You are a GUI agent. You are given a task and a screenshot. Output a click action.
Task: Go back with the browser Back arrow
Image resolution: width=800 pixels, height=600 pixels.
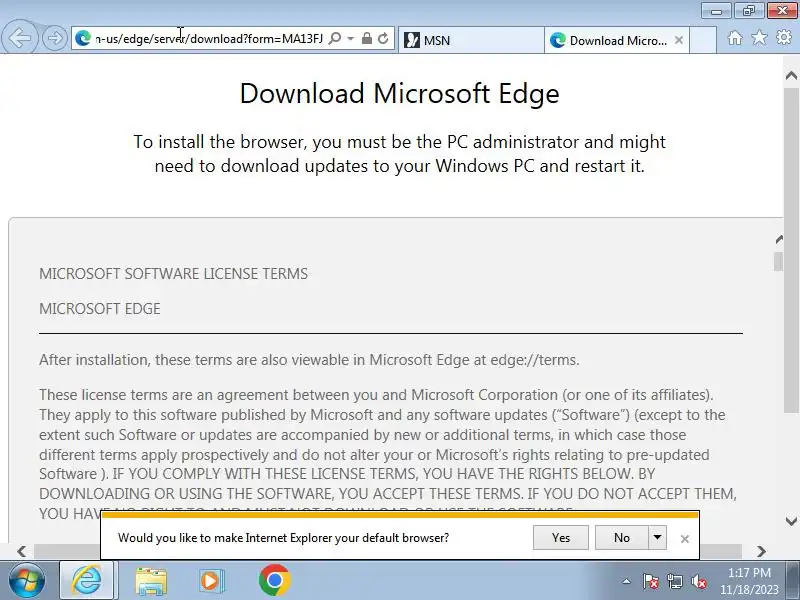(x=19, y=38)
